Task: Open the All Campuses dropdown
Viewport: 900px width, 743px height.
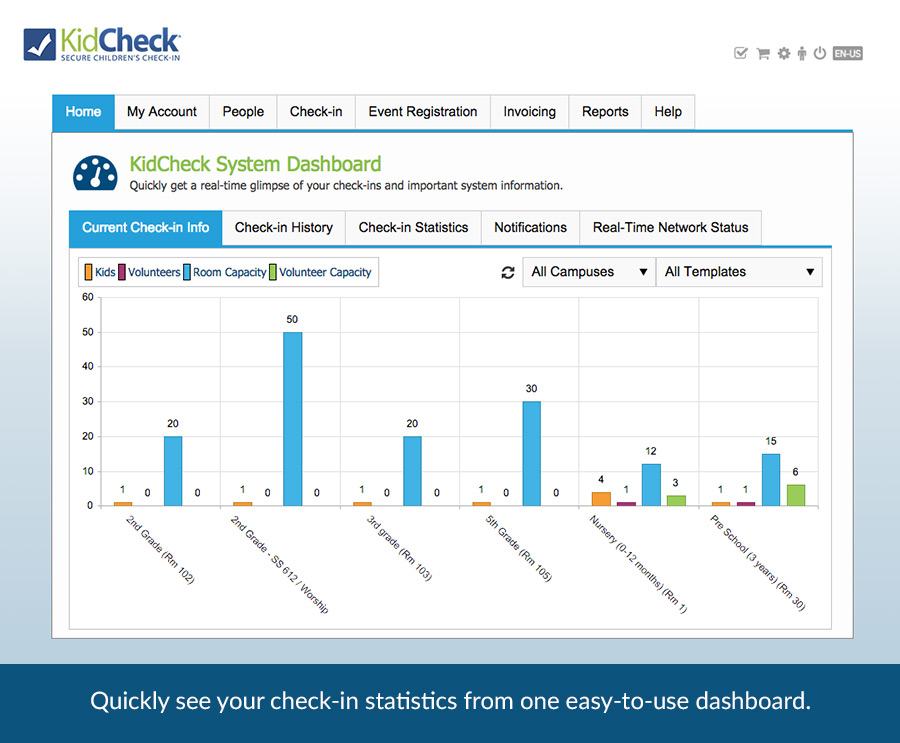Action: coord(588,271)
